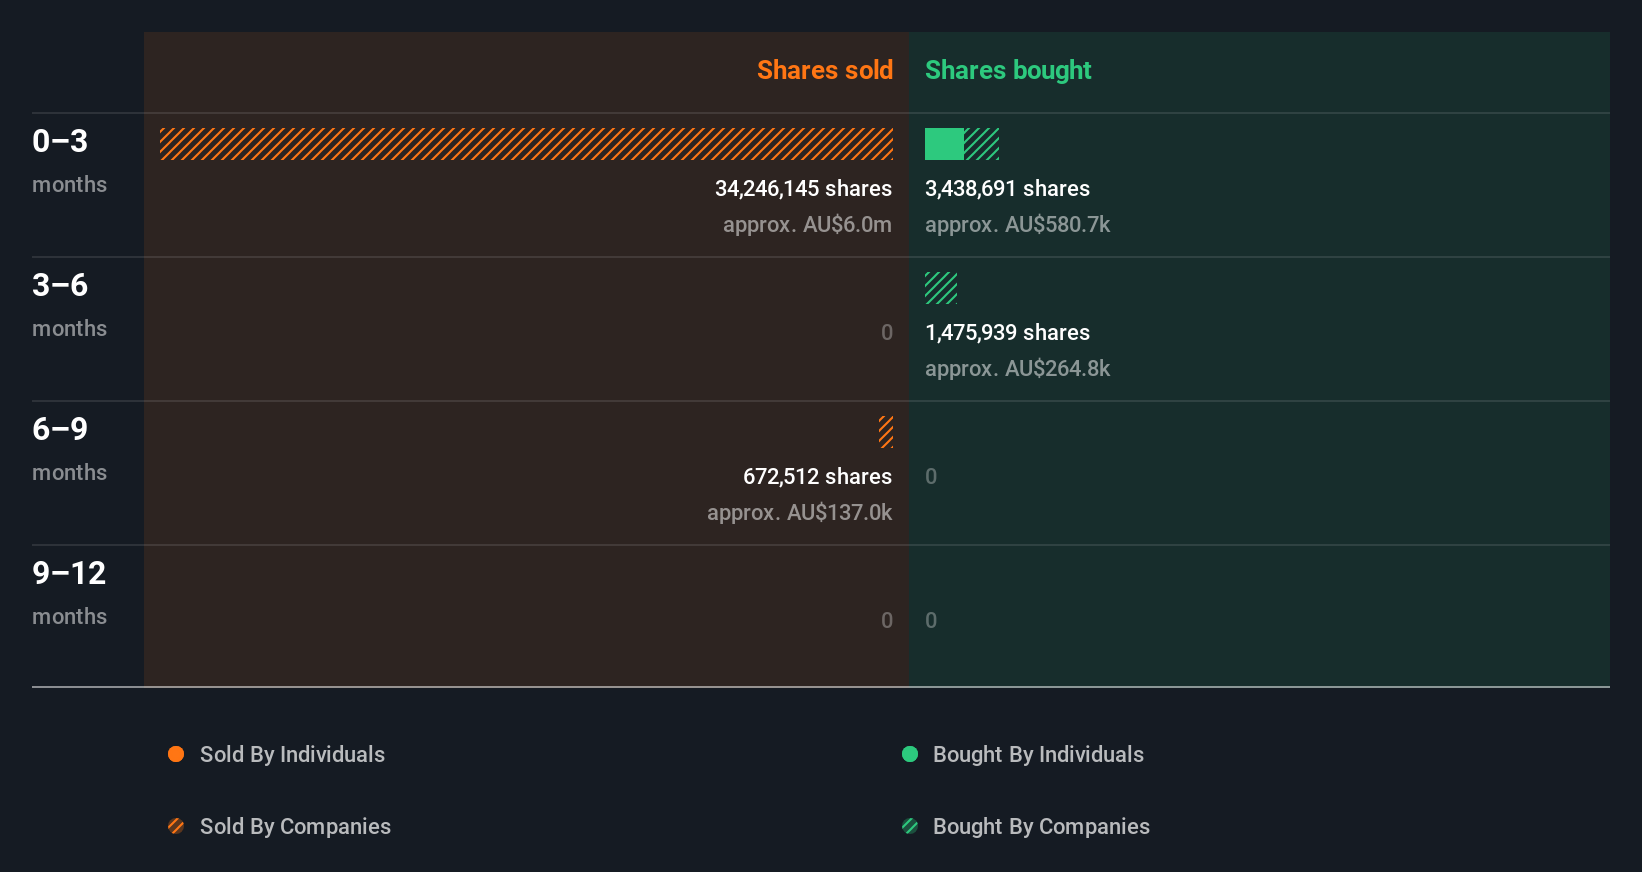Click the 0–3 months orange striped sold bar
This screenshot has height=872, width=1642.
point(527,144)
